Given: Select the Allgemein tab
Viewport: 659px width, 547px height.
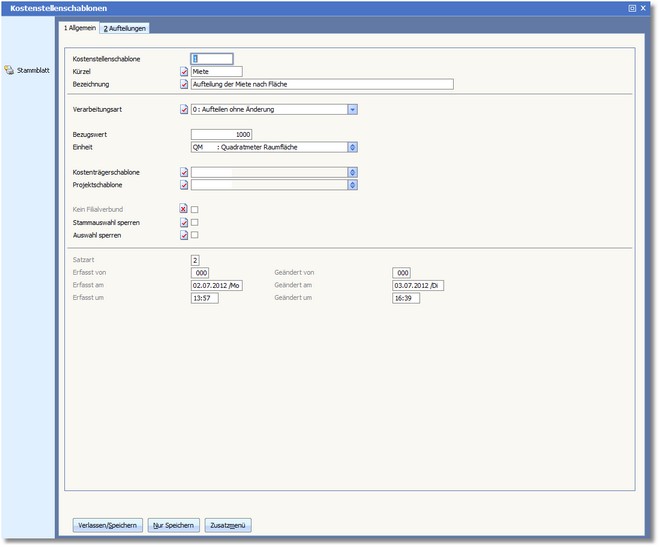Looking at the screenshot, I should [x=79, y=28].
